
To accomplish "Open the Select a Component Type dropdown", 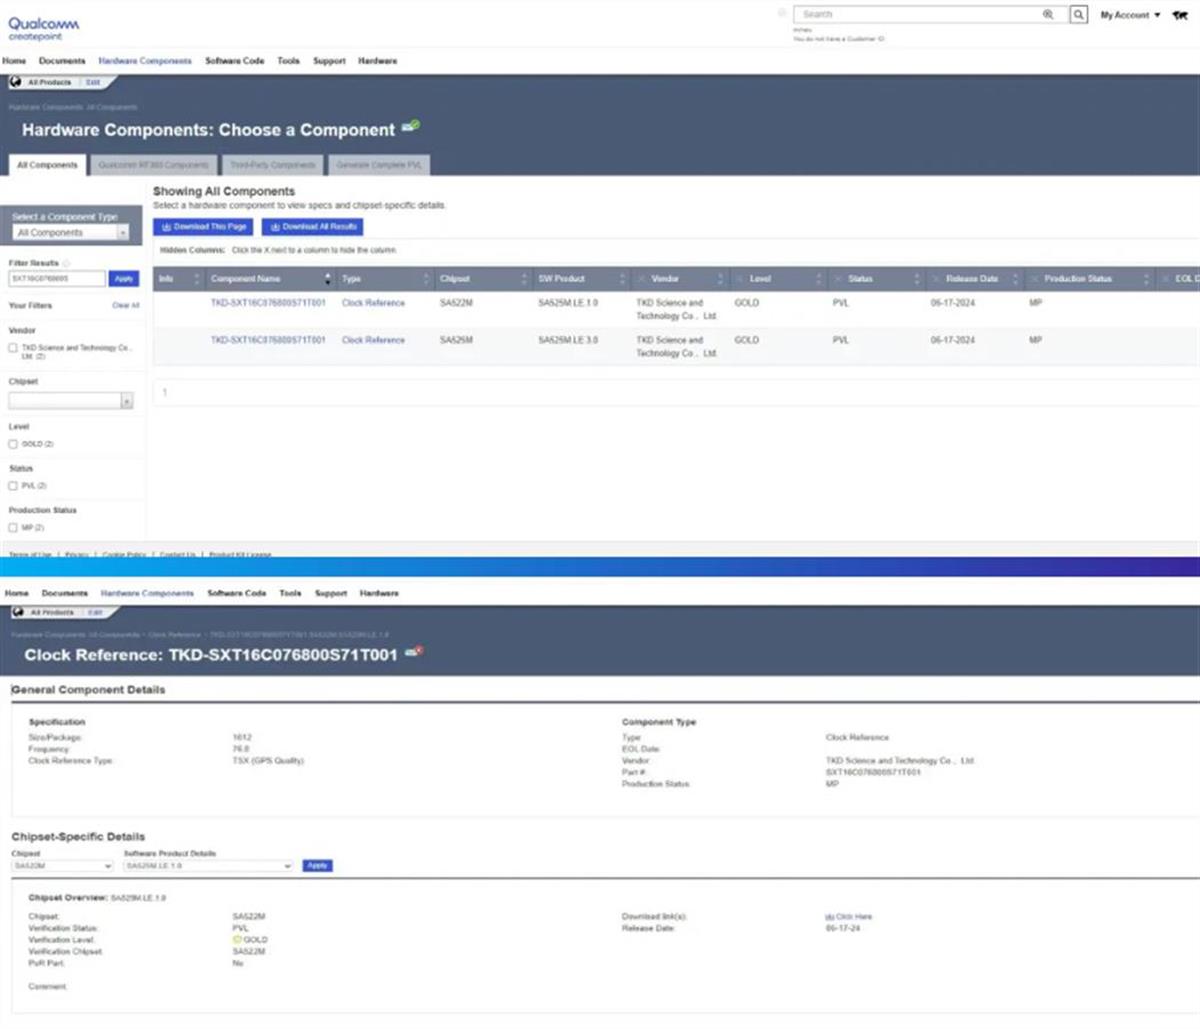I will click(x=71, y=233).
